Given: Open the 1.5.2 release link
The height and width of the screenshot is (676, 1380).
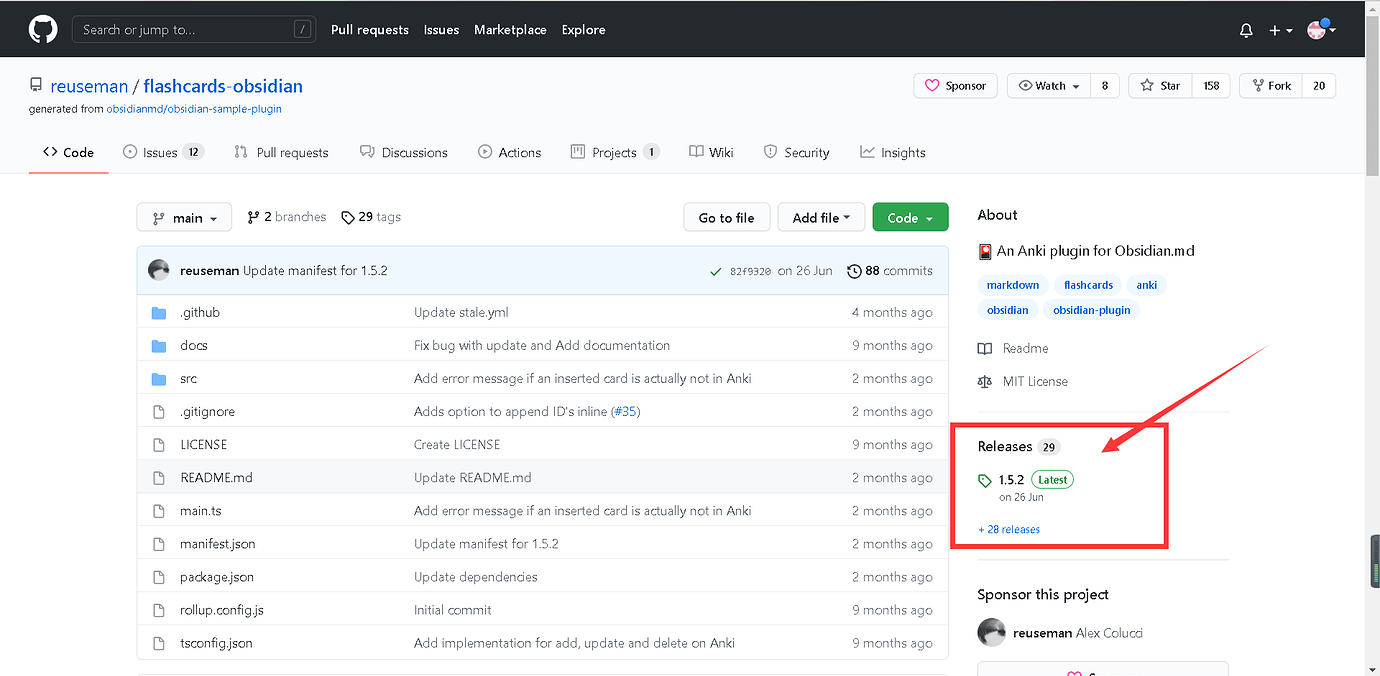Looking at the screenshot, I should pyautogui.click(x=1011, y=480).
